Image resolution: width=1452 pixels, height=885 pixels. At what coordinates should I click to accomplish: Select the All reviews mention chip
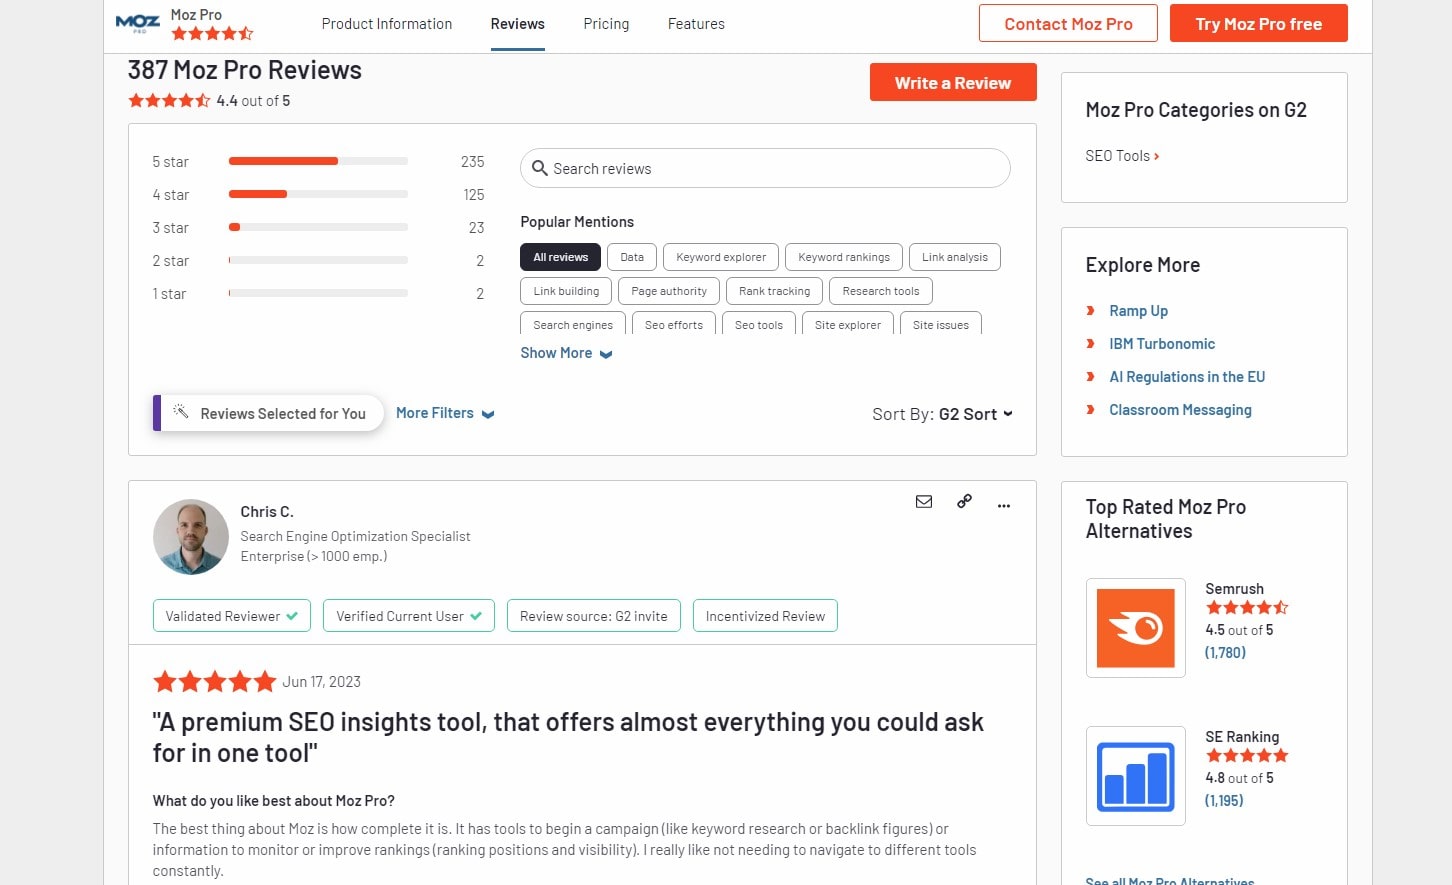(x=560, y=257)
